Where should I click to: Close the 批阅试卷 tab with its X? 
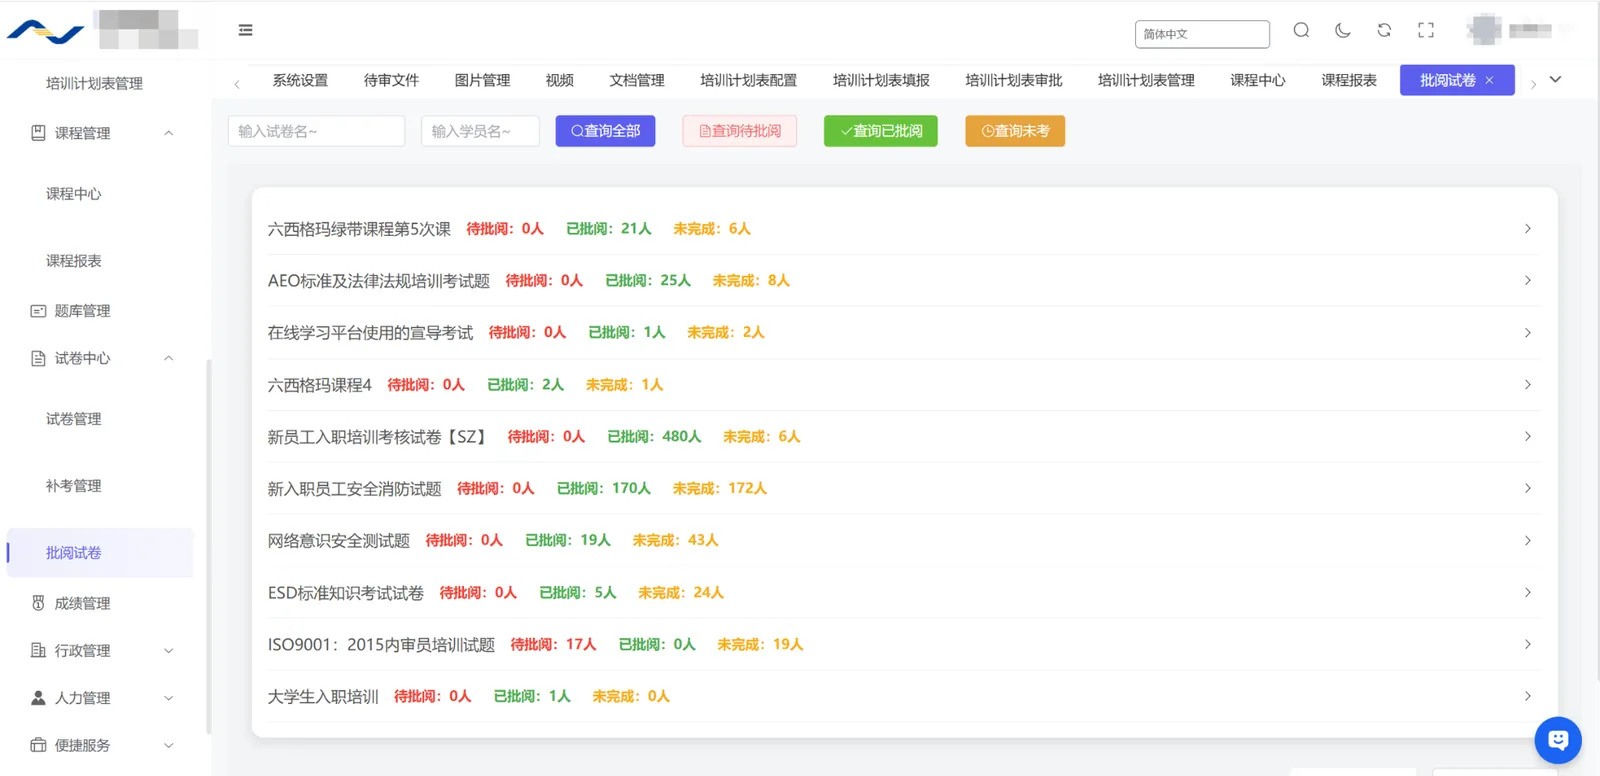click(1489, 80)
